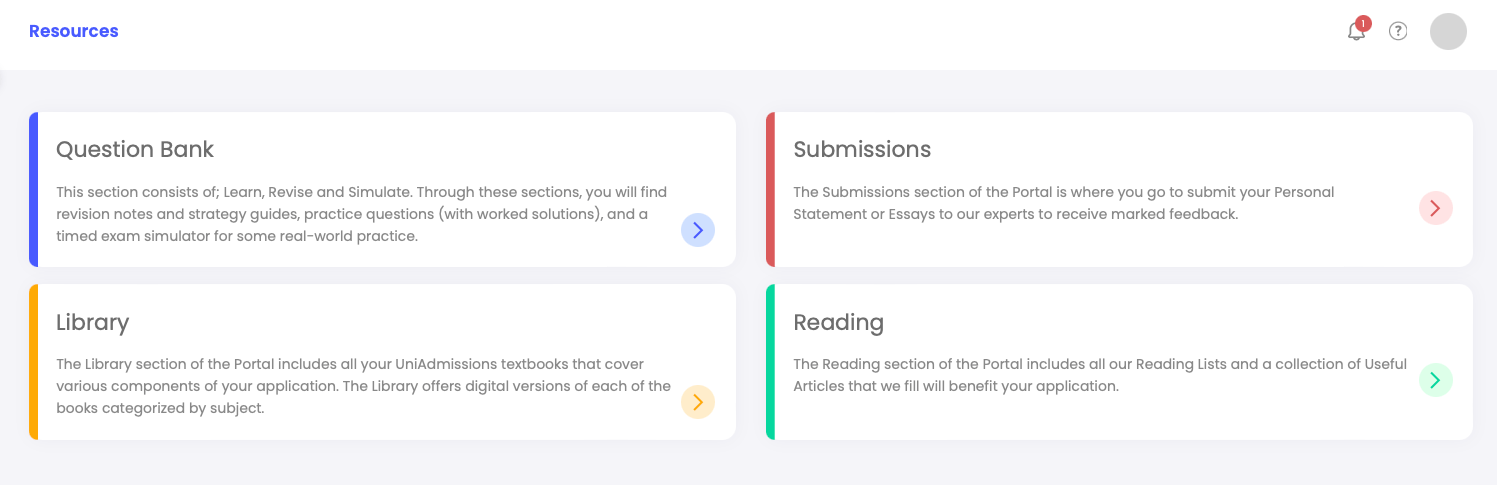Click the help question mark icon
This screenshot has height=485, width=1497.
(1398, 31)
